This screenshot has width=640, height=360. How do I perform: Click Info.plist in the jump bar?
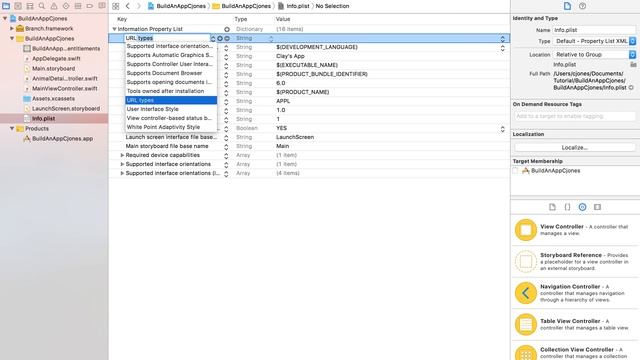coord(293,6)
